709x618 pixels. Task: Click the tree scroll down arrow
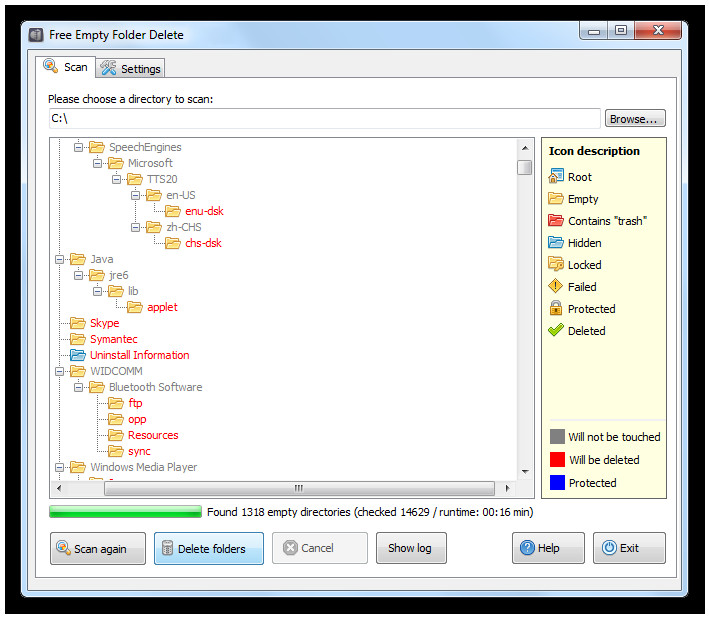click(525, 471)
